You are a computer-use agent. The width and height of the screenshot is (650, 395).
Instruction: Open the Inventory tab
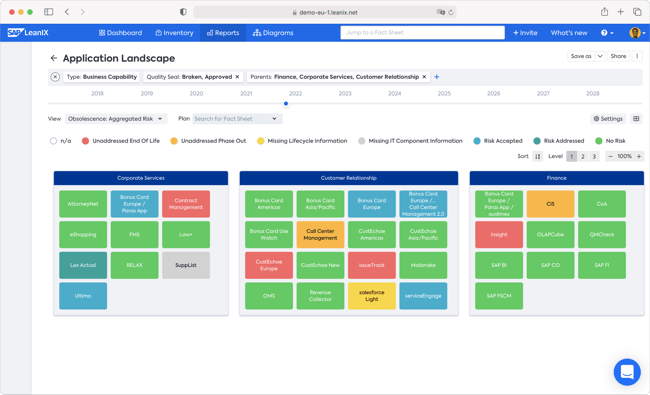[x=174, y=33]
